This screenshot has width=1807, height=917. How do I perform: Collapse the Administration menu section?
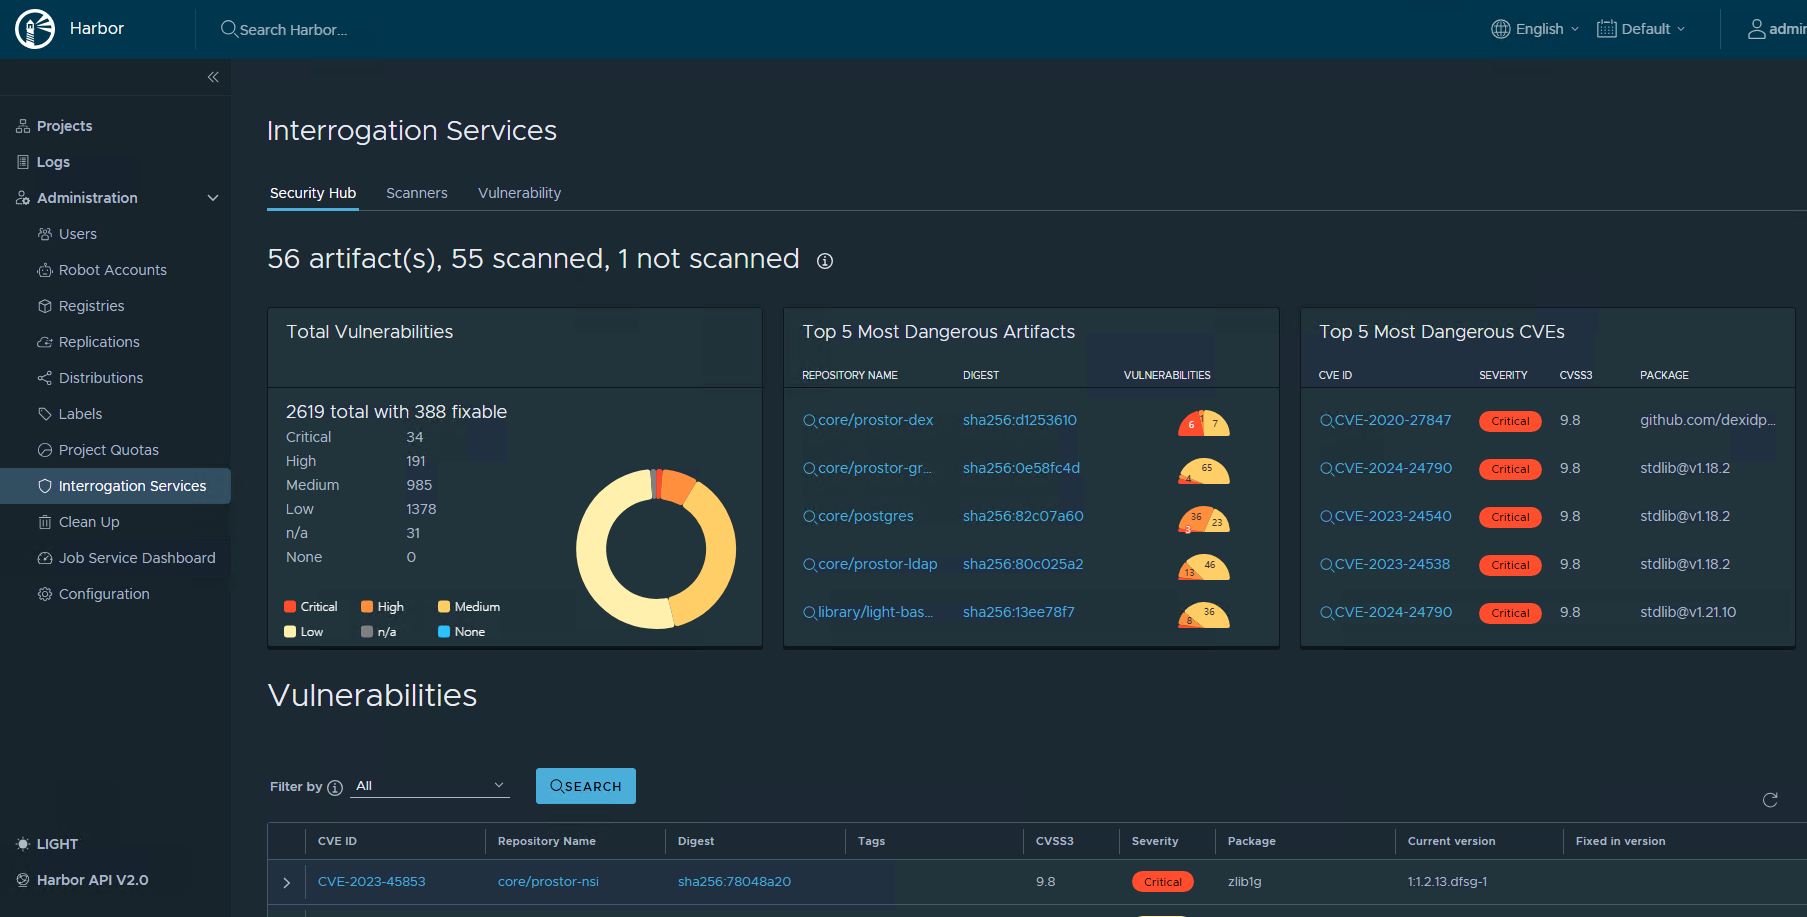212,198
